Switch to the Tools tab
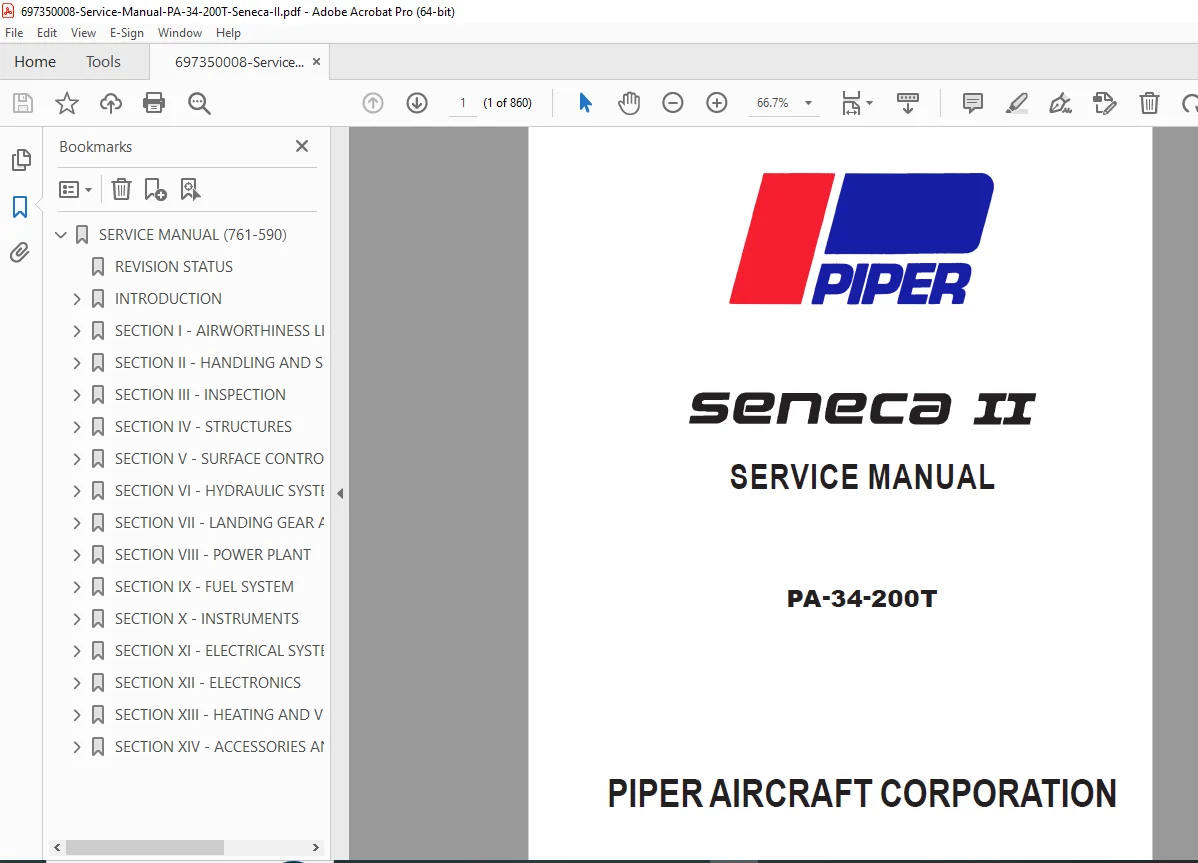 pyautogui.click(x=103, y=62)
